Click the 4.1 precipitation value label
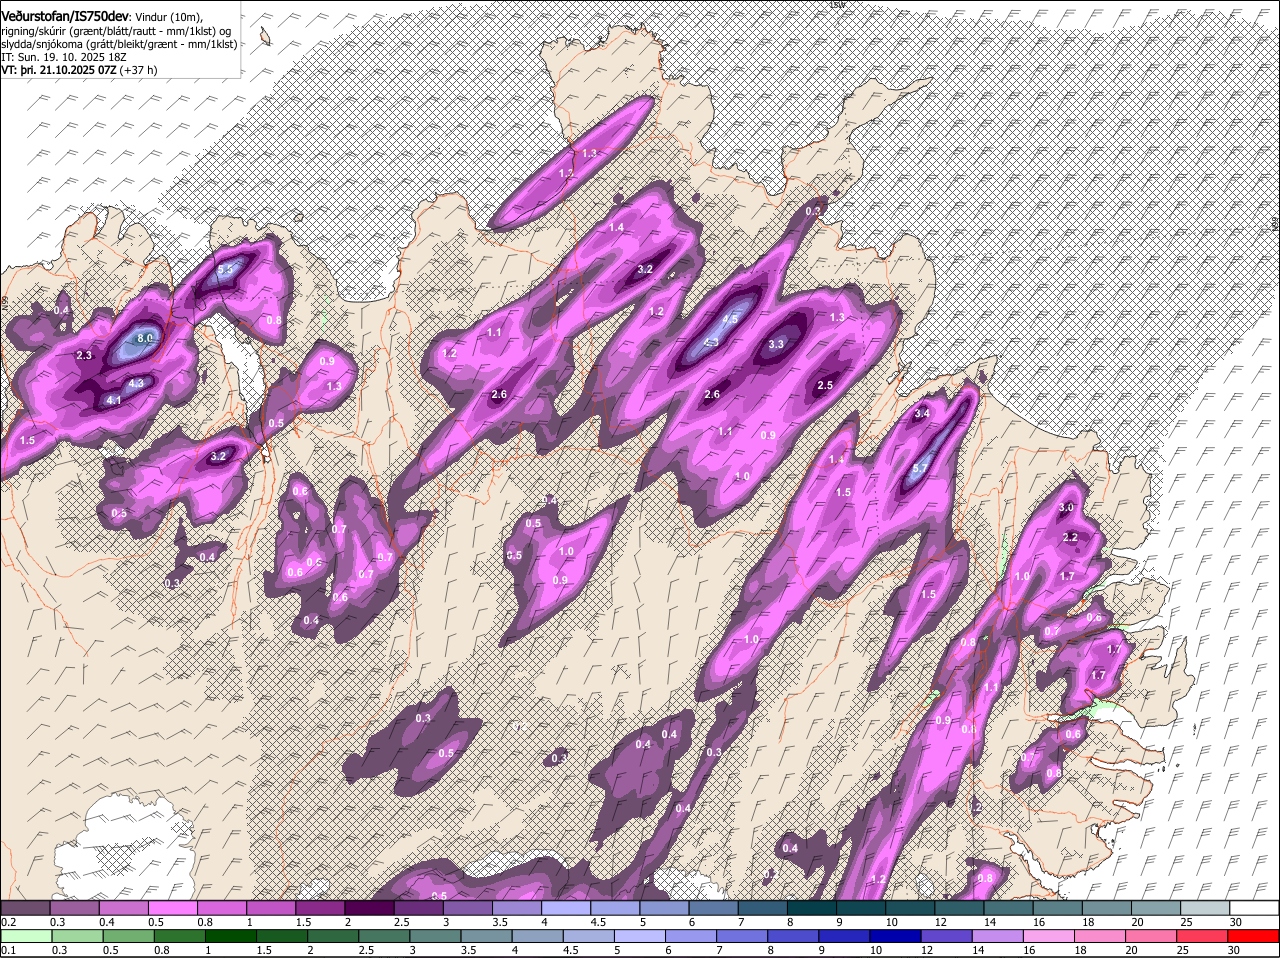This screenshot has width=1280, height=958. pos(113,400)
